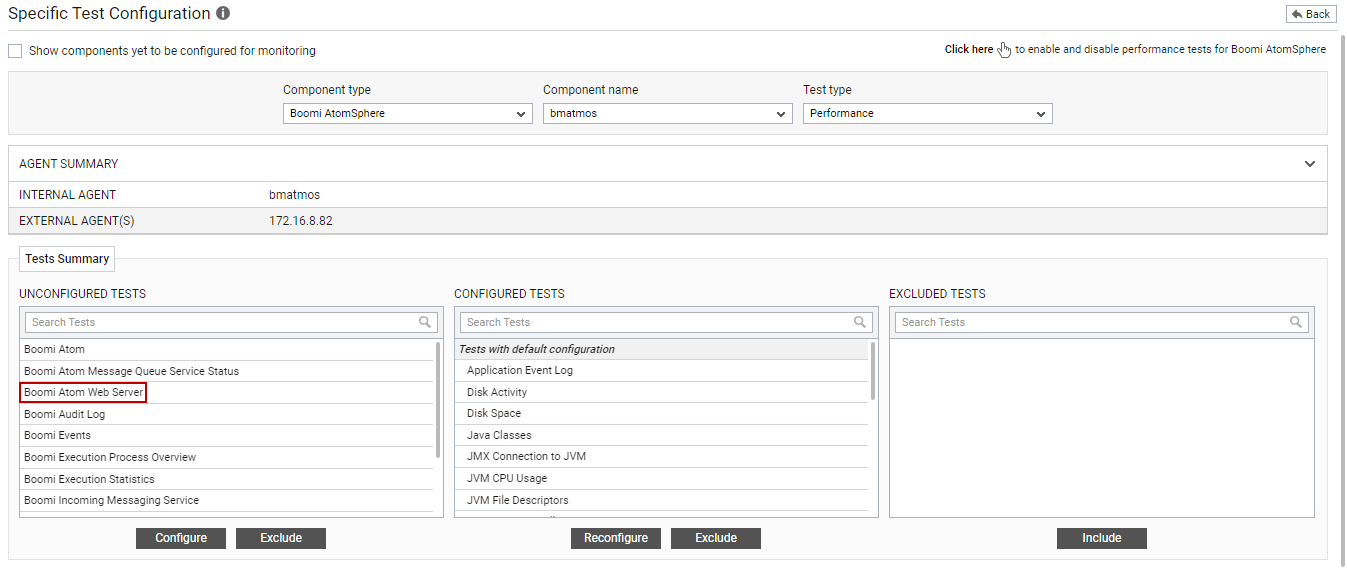Image resolution: width=1347 pixels, height=568 pixels.
Task: Click search magnifier icon in Configured Tests
Action: [x=861, y=322]
